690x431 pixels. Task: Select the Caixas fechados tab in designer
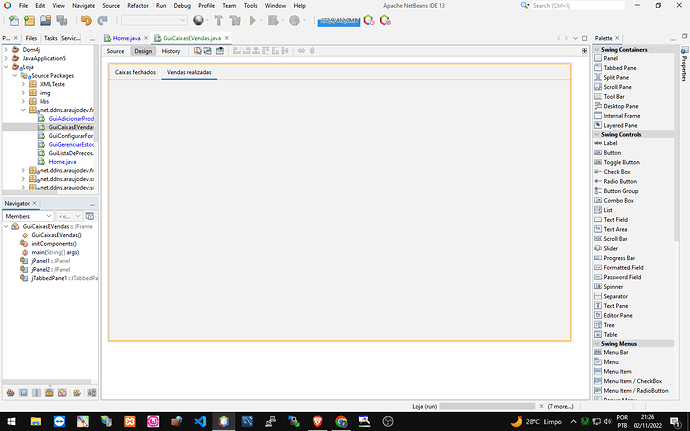(135, 72)
